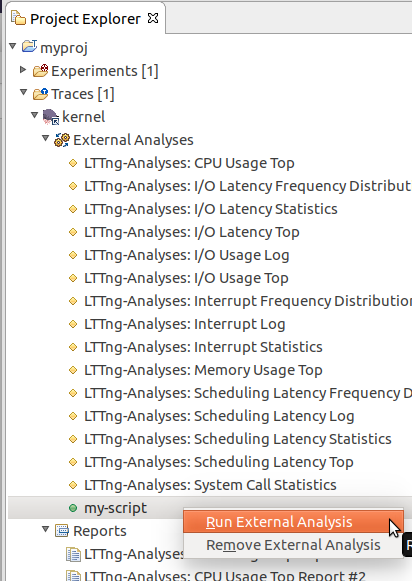Screen dimensions: 412x581
Task: Click the diamond icon of Interrupt Statistics
Action: (73, 347)
